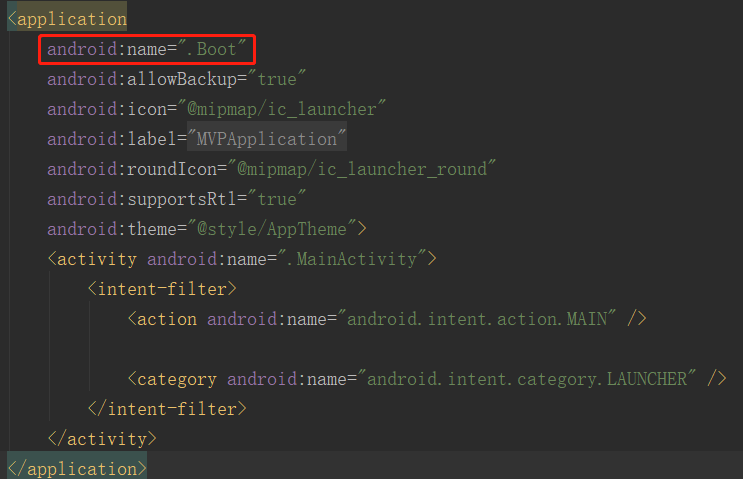The image size is (743, 479).
Task: Click the @style/AppTheme theme value
Action: (272, 229)
